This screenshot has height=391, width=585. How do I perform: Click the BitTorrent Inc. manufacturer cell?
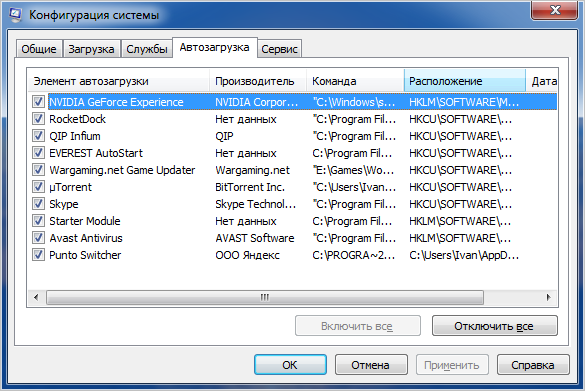(250, 187)
